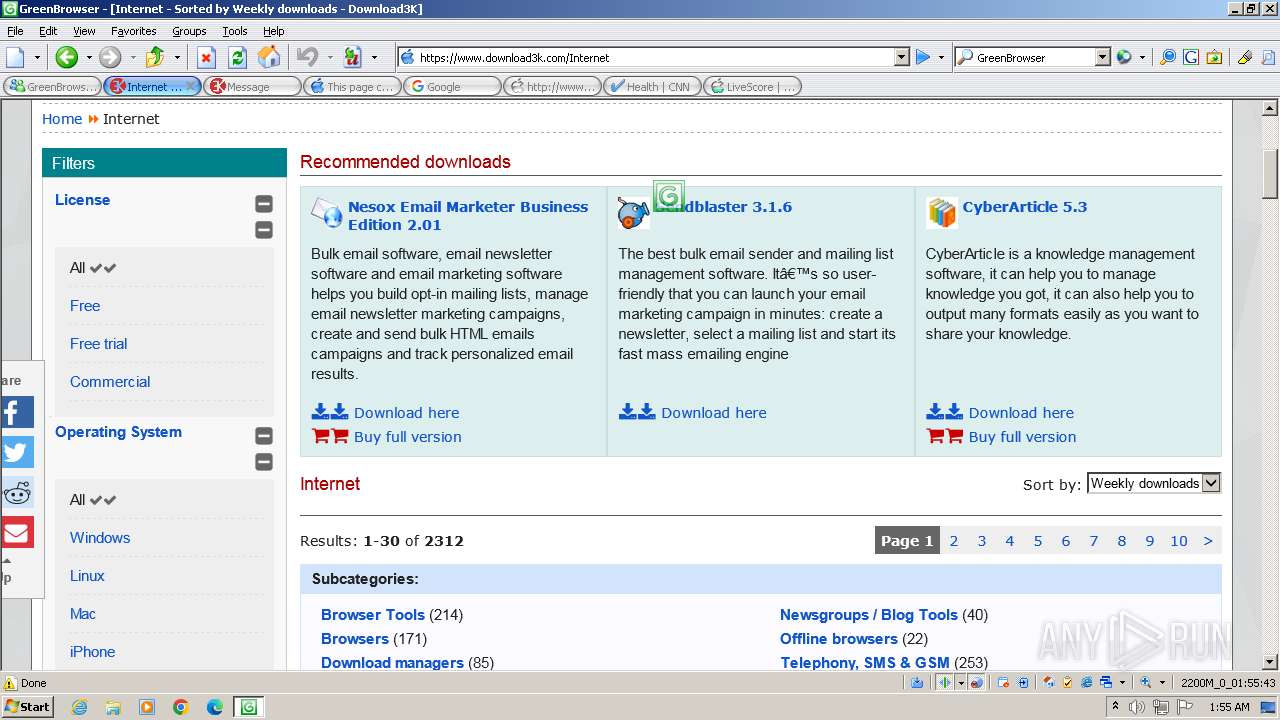The width and height of the screenshot is (1280, 720).
Task: Open the Groups menu
Action: [x=189, y=31]
